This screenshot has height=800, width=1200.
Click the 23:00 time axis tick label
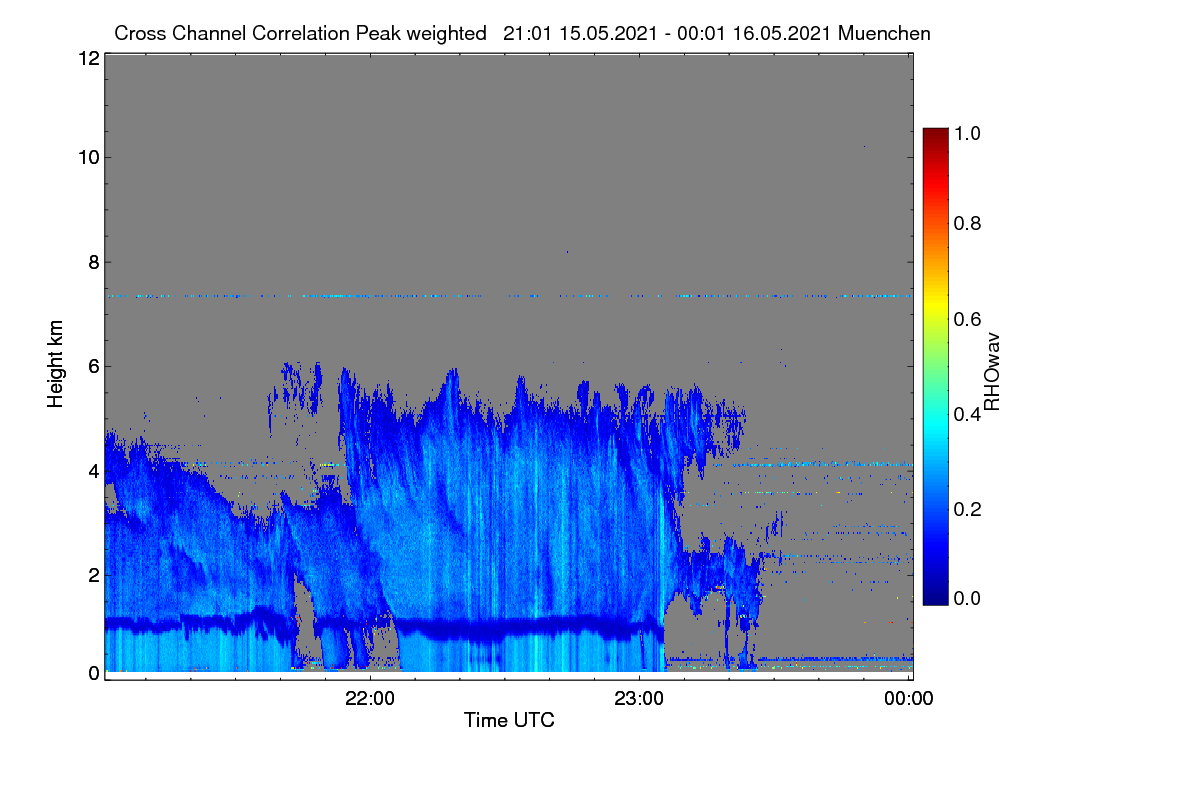click(x=639, y=699)
